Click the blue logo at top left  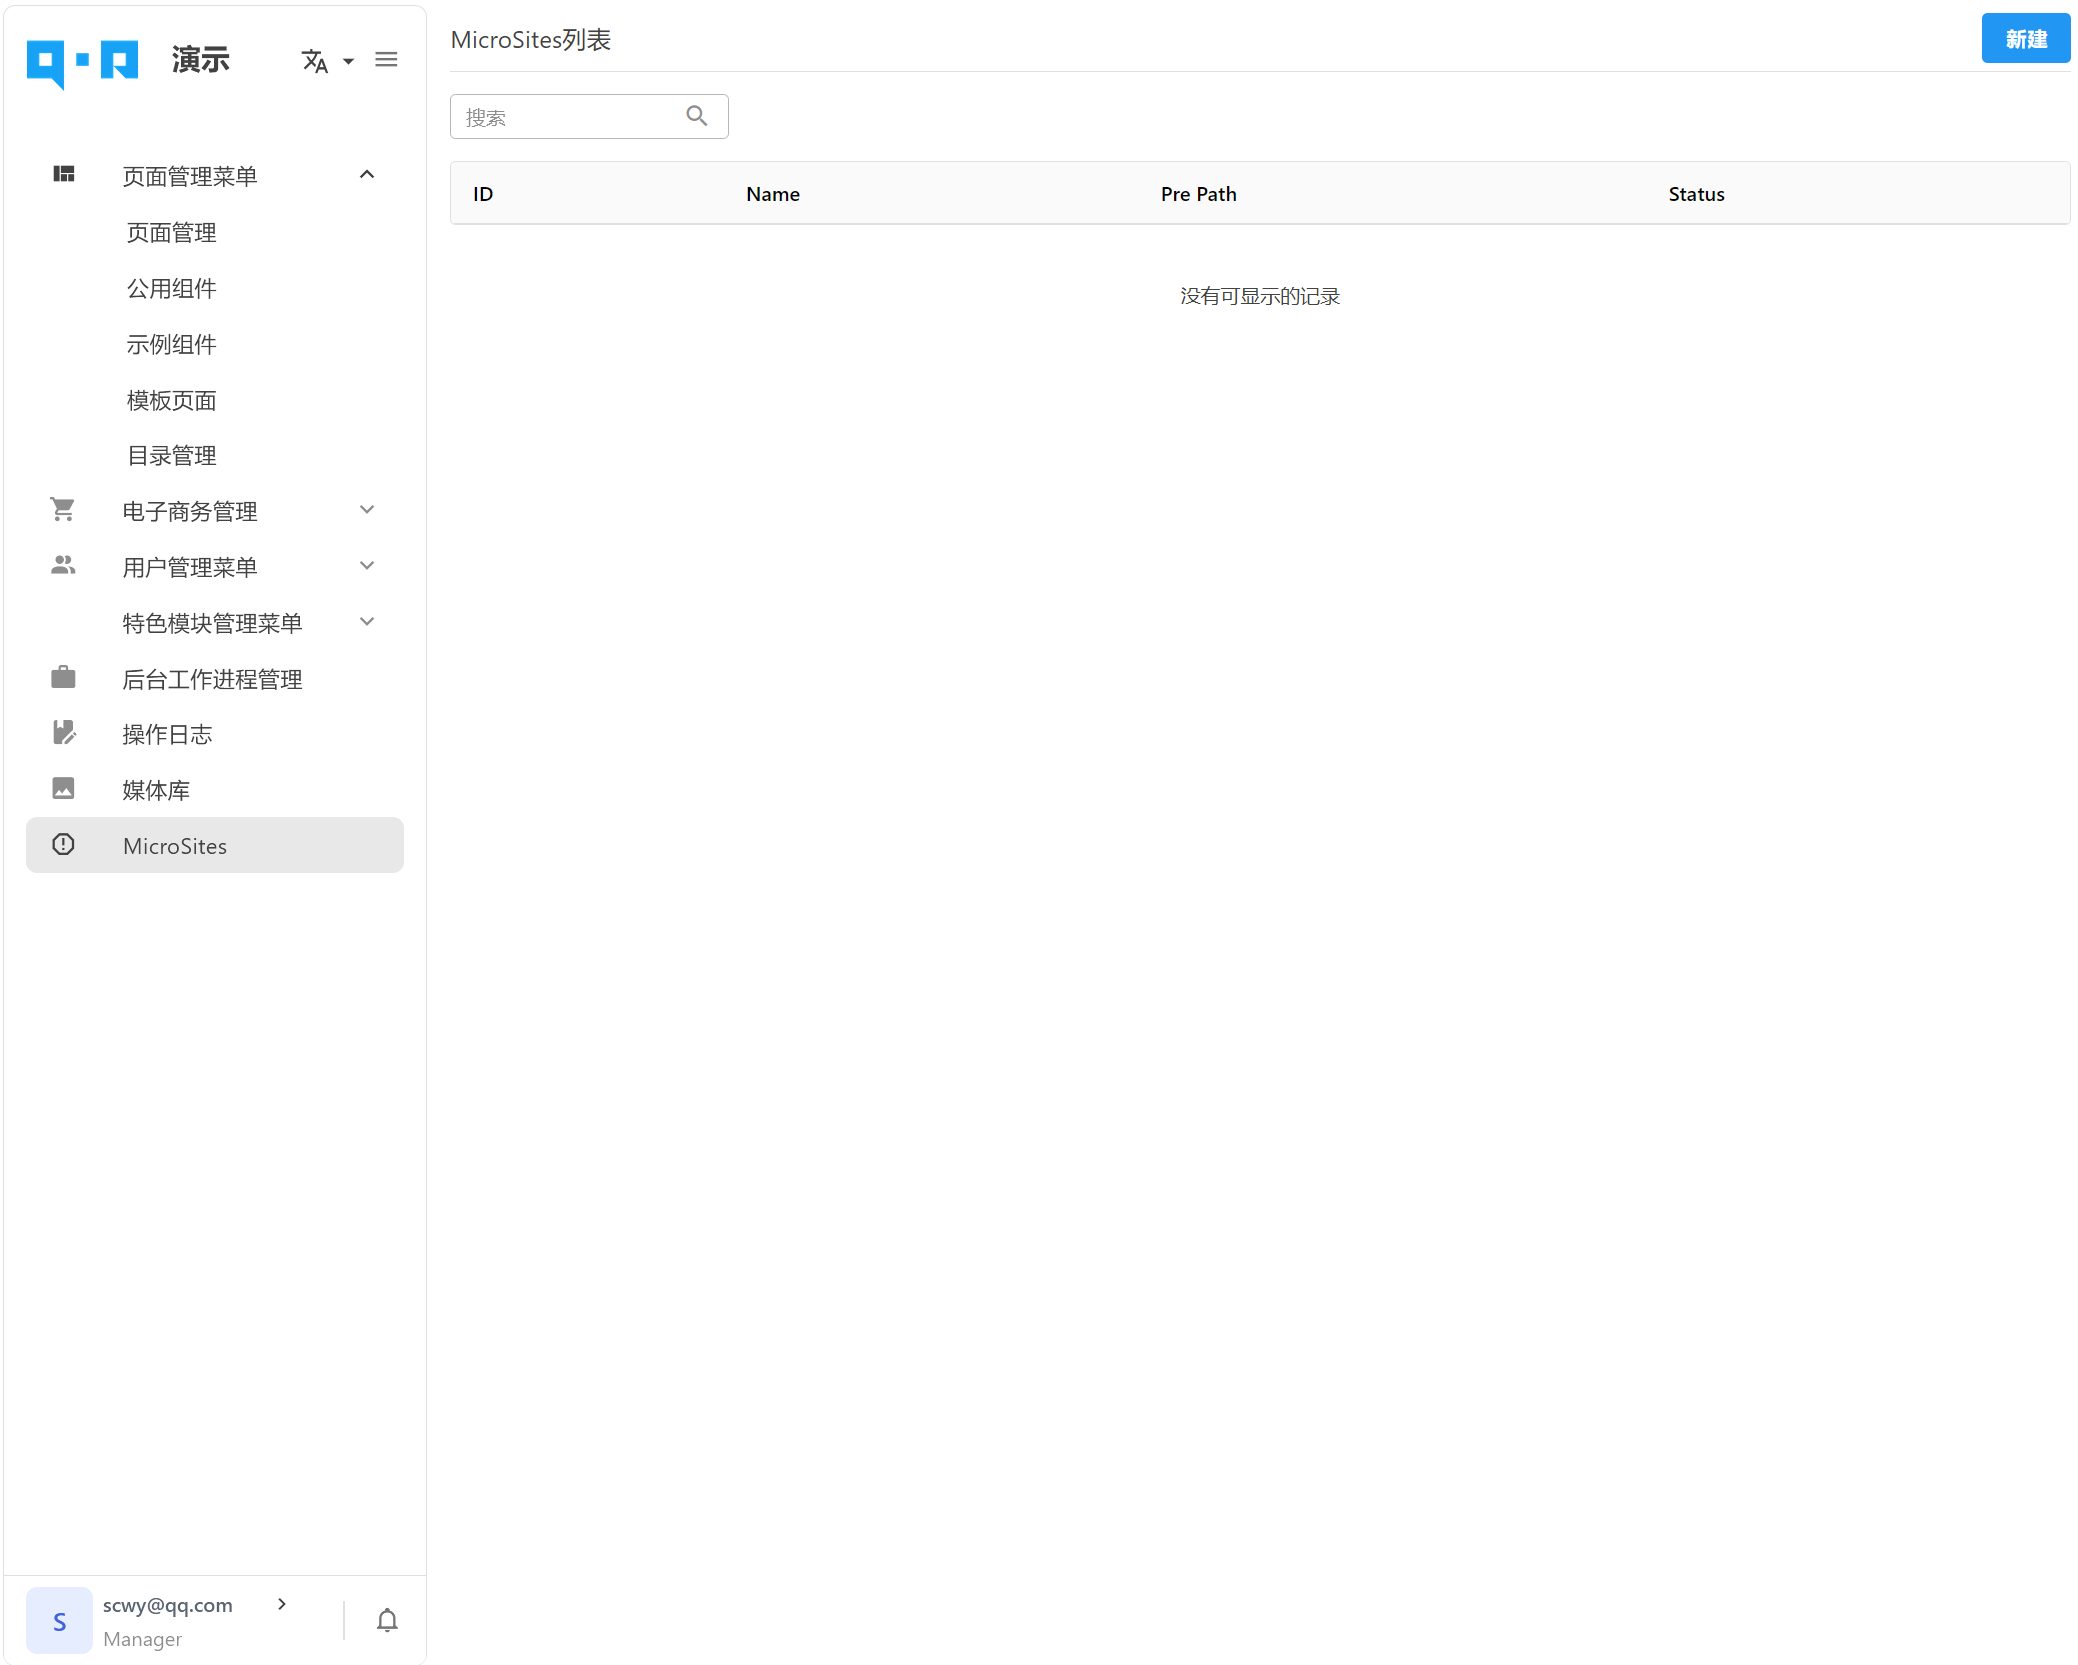pos(82,64)
